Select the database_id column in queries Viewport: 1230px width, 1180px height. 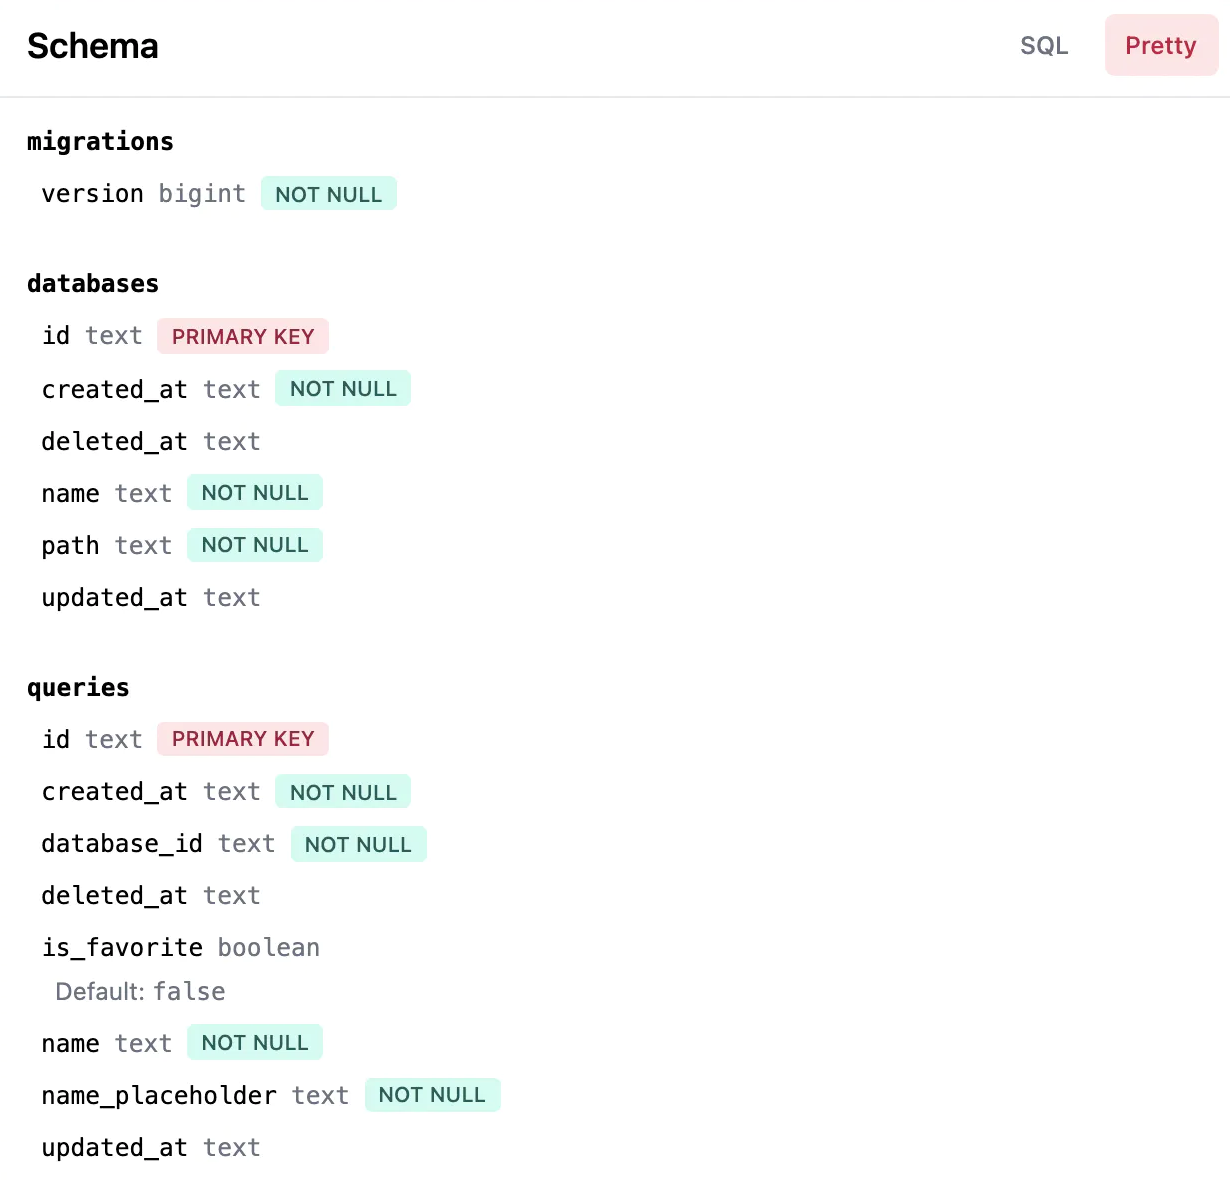(x=122, y=843)
